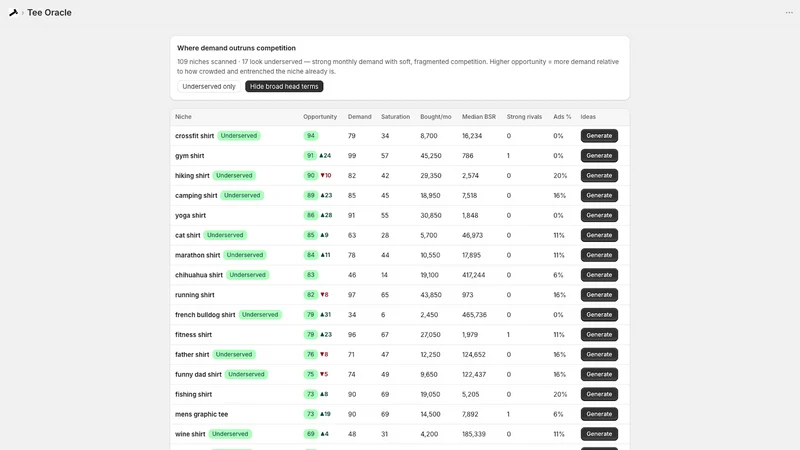Click the Ideas column header
Screen dimensions: 800x450
coord(588,117)
